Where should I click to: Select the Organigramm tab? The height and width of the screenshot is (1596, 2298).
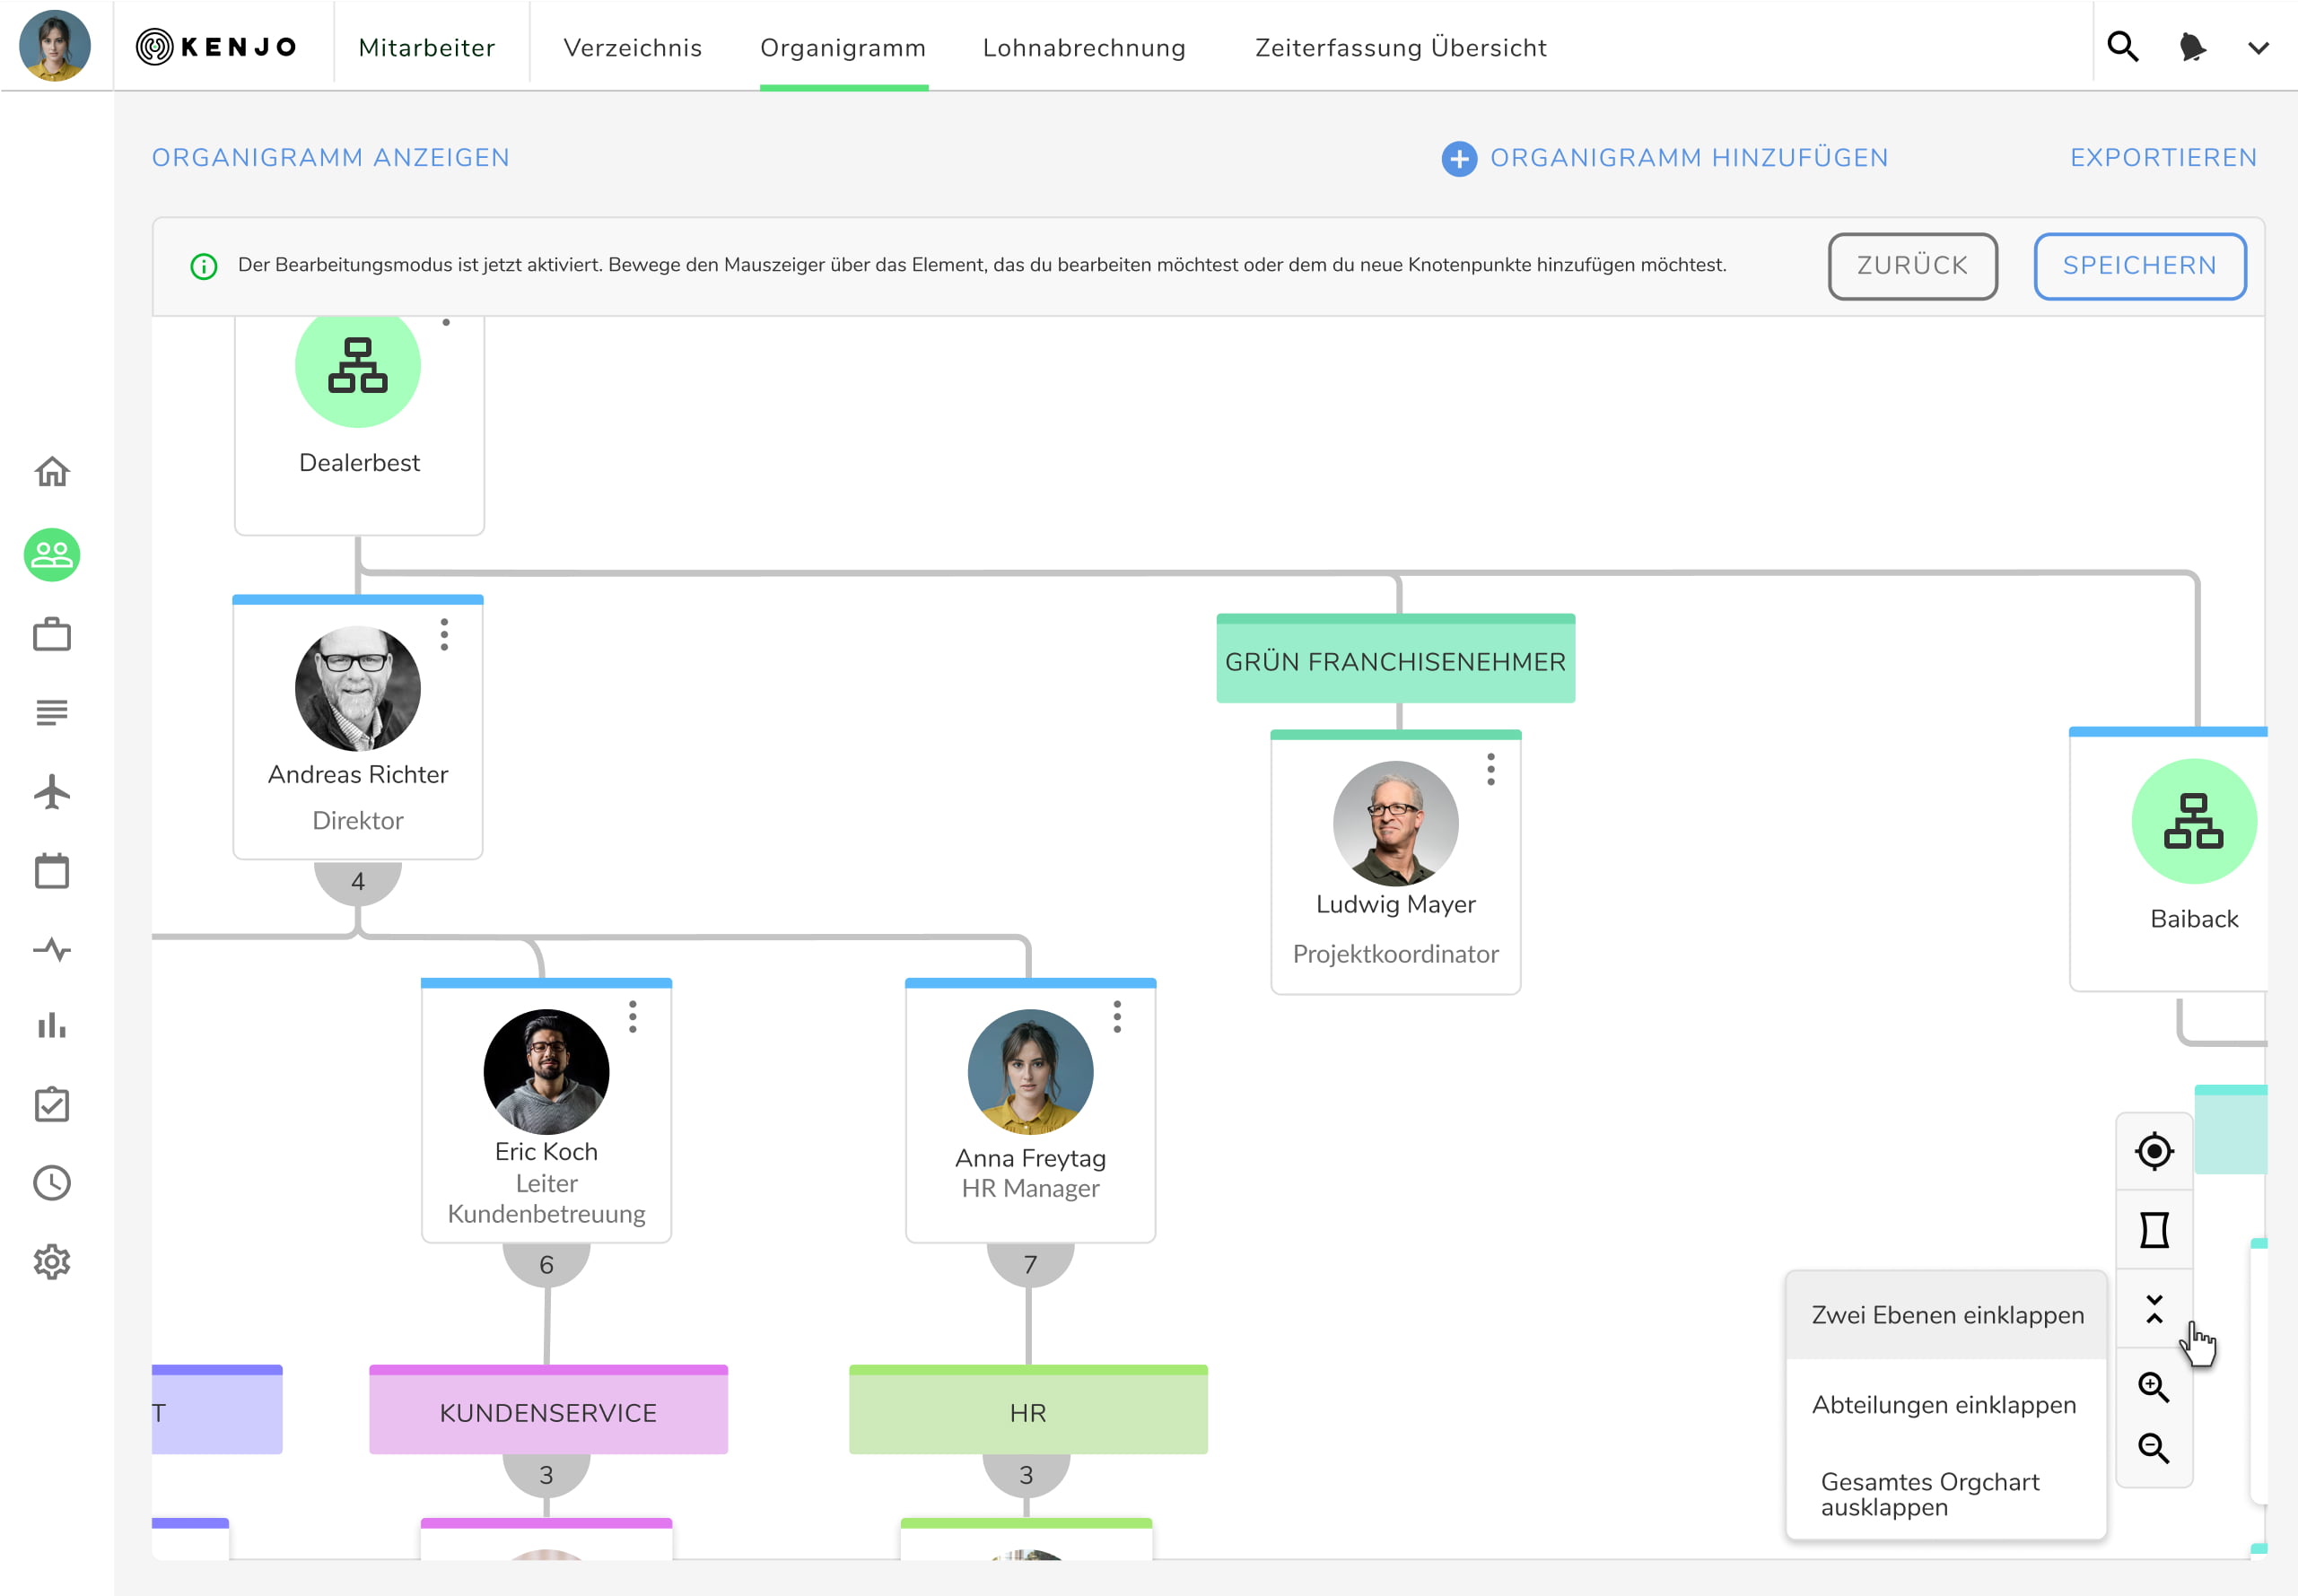843,47
